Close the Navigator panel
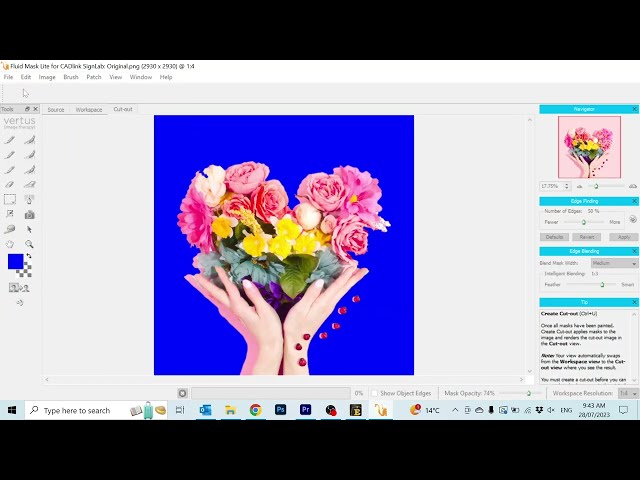 [x=635, y=109]
